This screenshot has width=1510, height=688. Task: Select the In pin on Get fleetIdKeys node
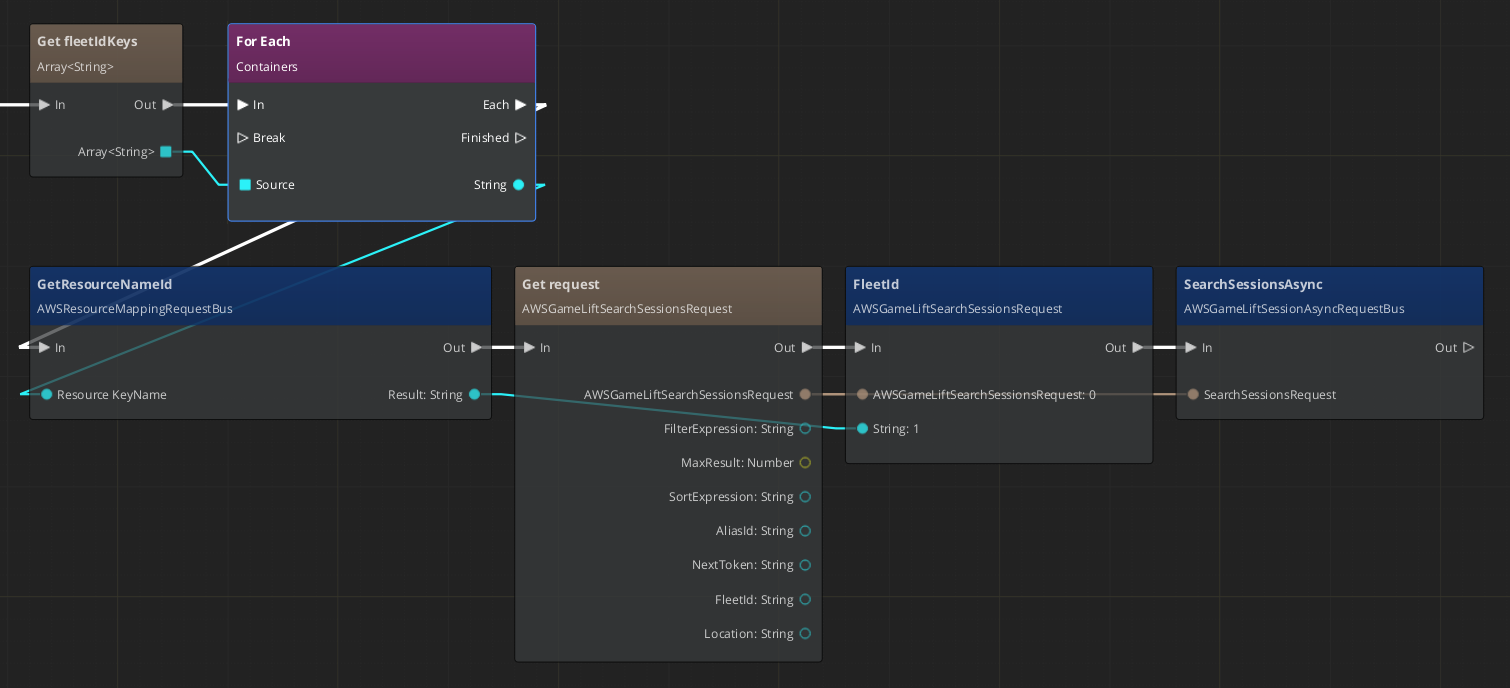(44, 104)
